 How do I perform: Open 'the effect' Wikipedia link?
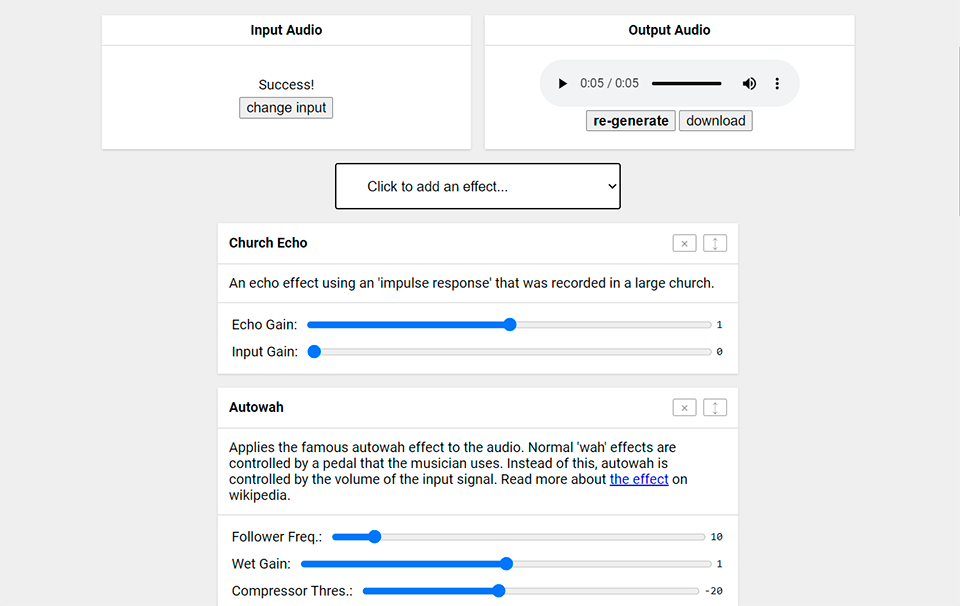coord(639,479)
